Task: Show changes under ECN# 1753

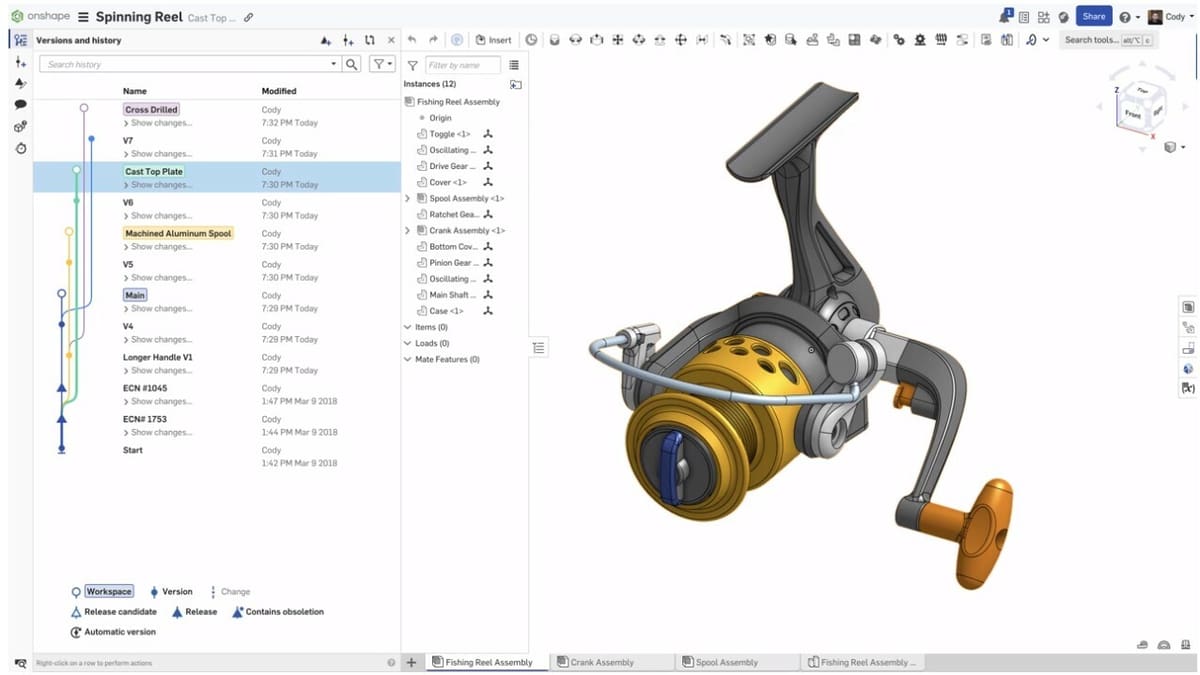Action: 158,433
